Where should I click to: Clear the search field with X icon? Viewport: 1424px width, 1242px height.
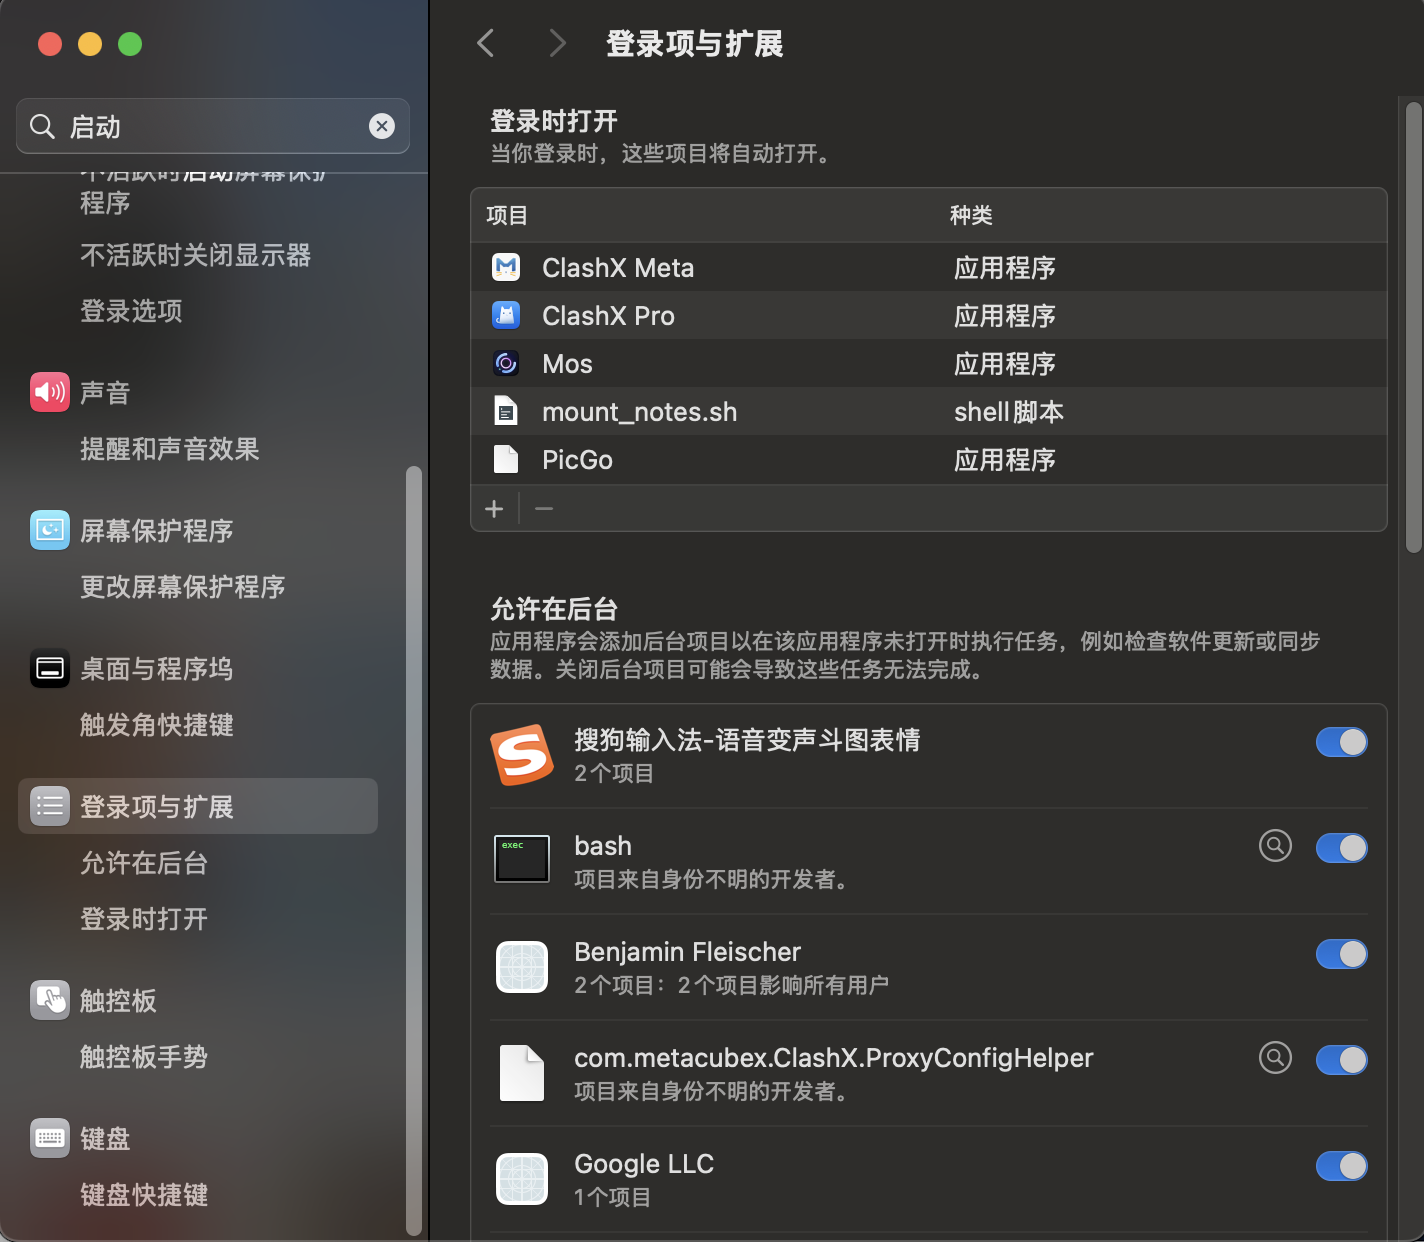pos(382,126)
